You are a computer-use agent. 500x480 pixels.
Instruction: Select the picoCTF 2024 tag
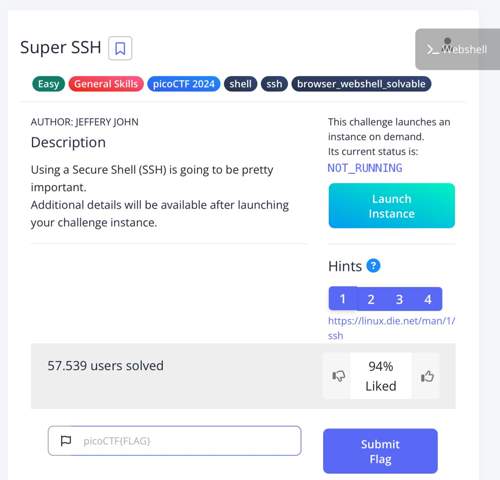pyautogui.click(x=184, y=84)
